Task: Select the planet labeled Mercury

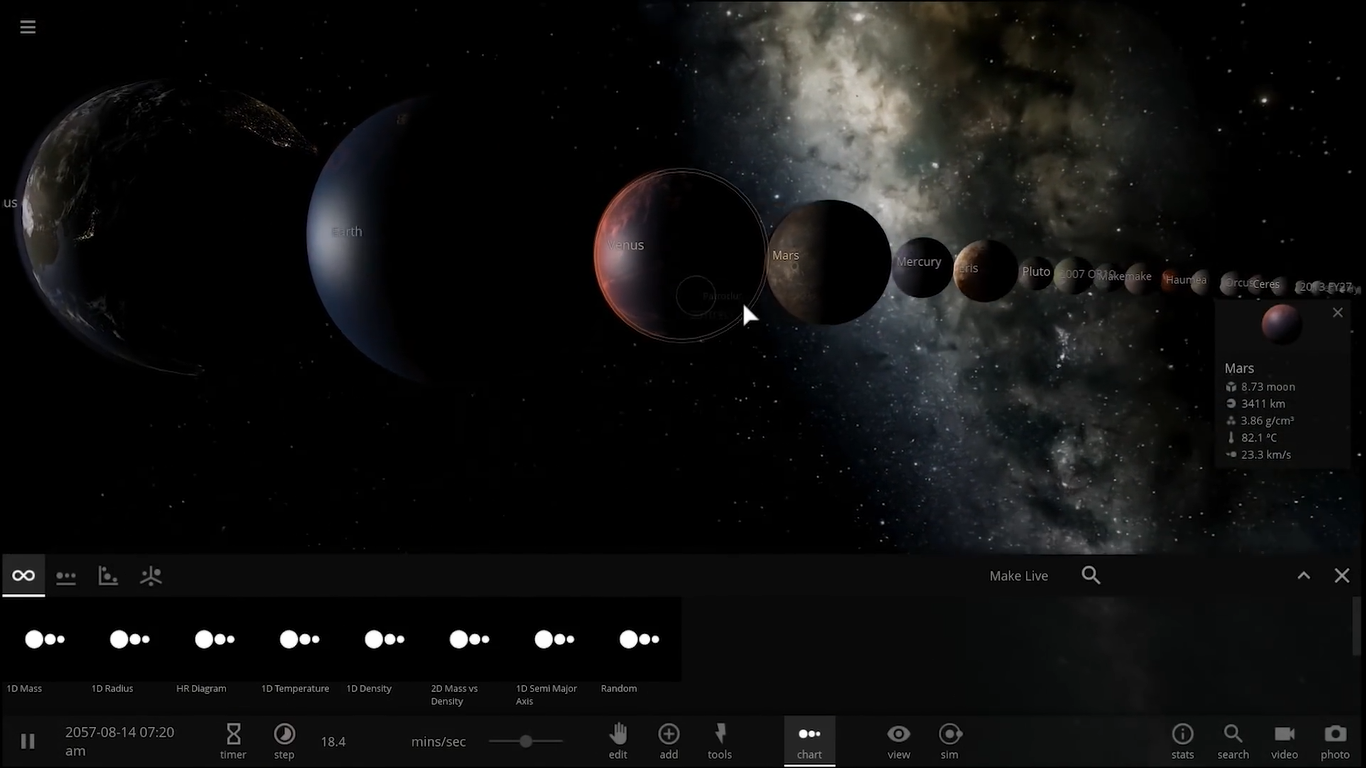Action: click(x=922, y=267)
